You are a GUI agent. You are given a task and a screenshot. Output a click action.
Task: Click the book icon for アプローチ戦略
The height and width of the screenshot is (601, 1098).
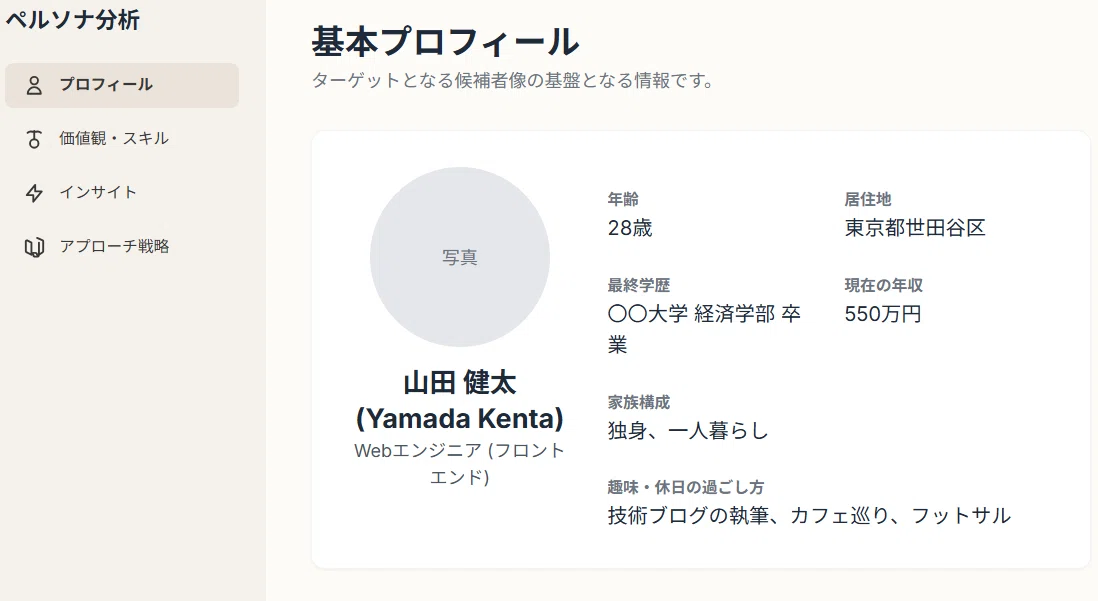[x=34, y=247]
